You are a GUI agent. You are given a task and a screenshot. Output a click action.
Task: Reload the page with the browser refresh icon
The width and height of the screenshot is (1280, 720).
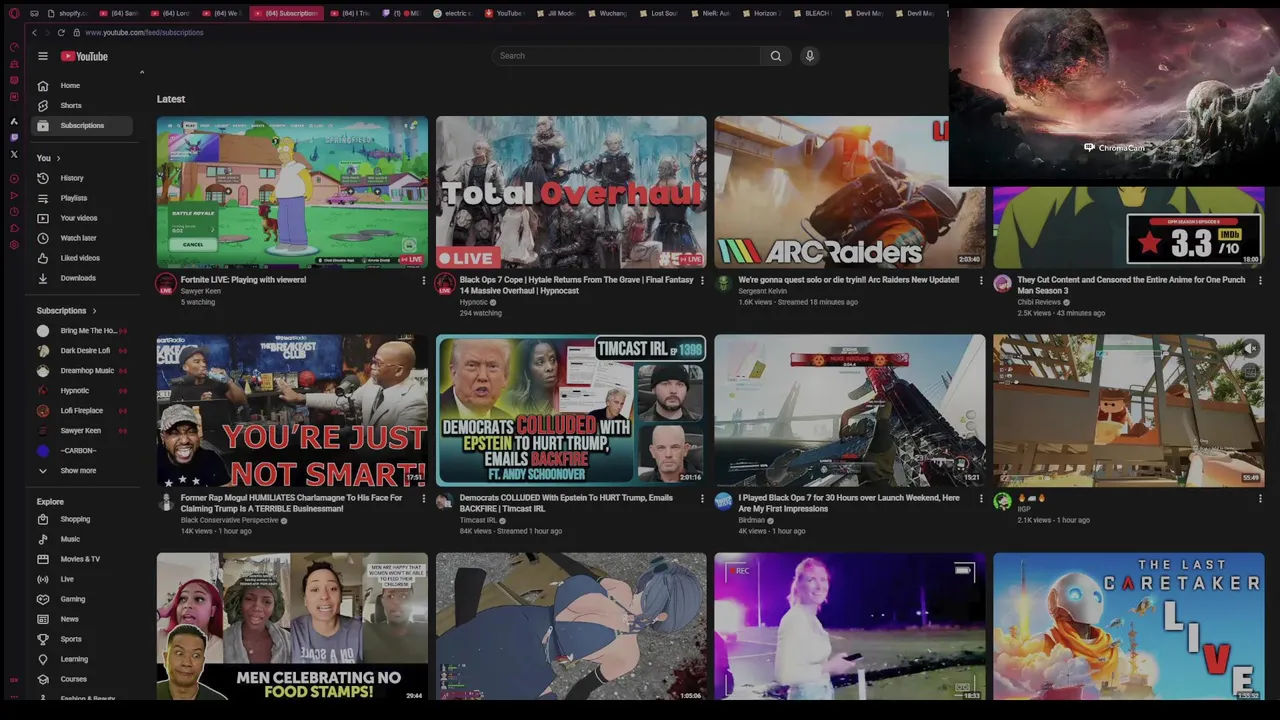[61, 32]
